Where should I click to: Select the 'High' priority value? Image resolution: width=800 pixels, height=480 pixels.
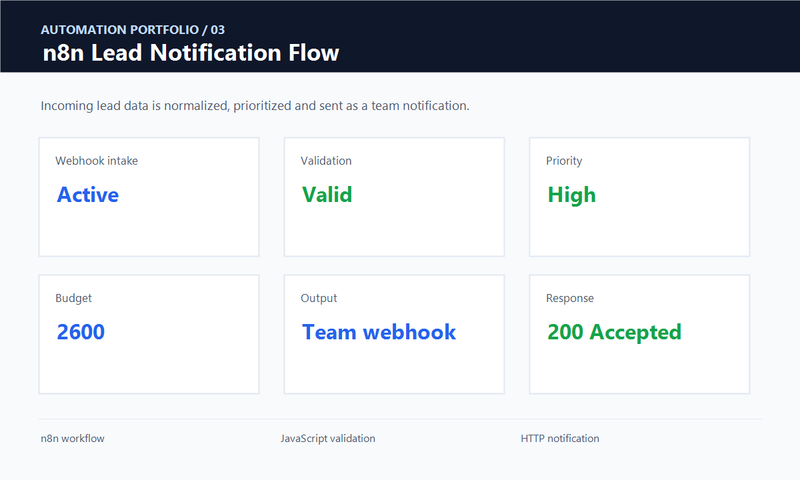pos(571,195)
